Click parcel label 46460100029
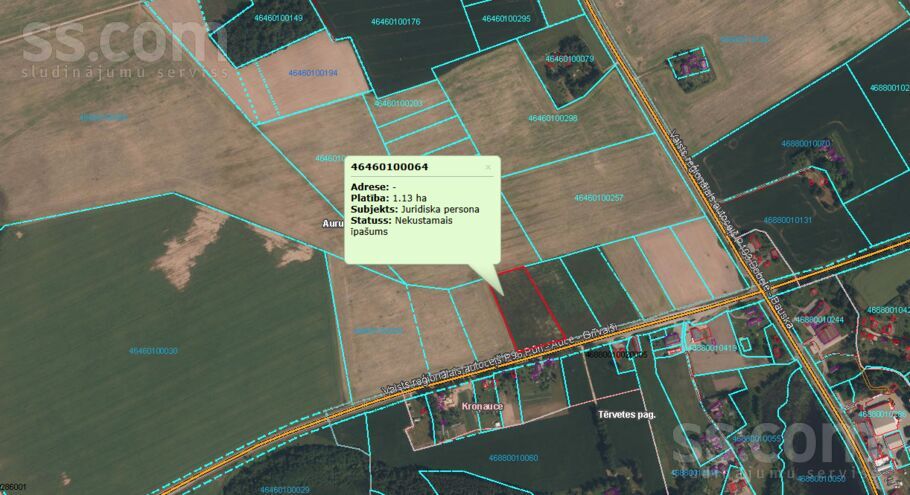Screen dimensions: 910x495 (285, 489)
